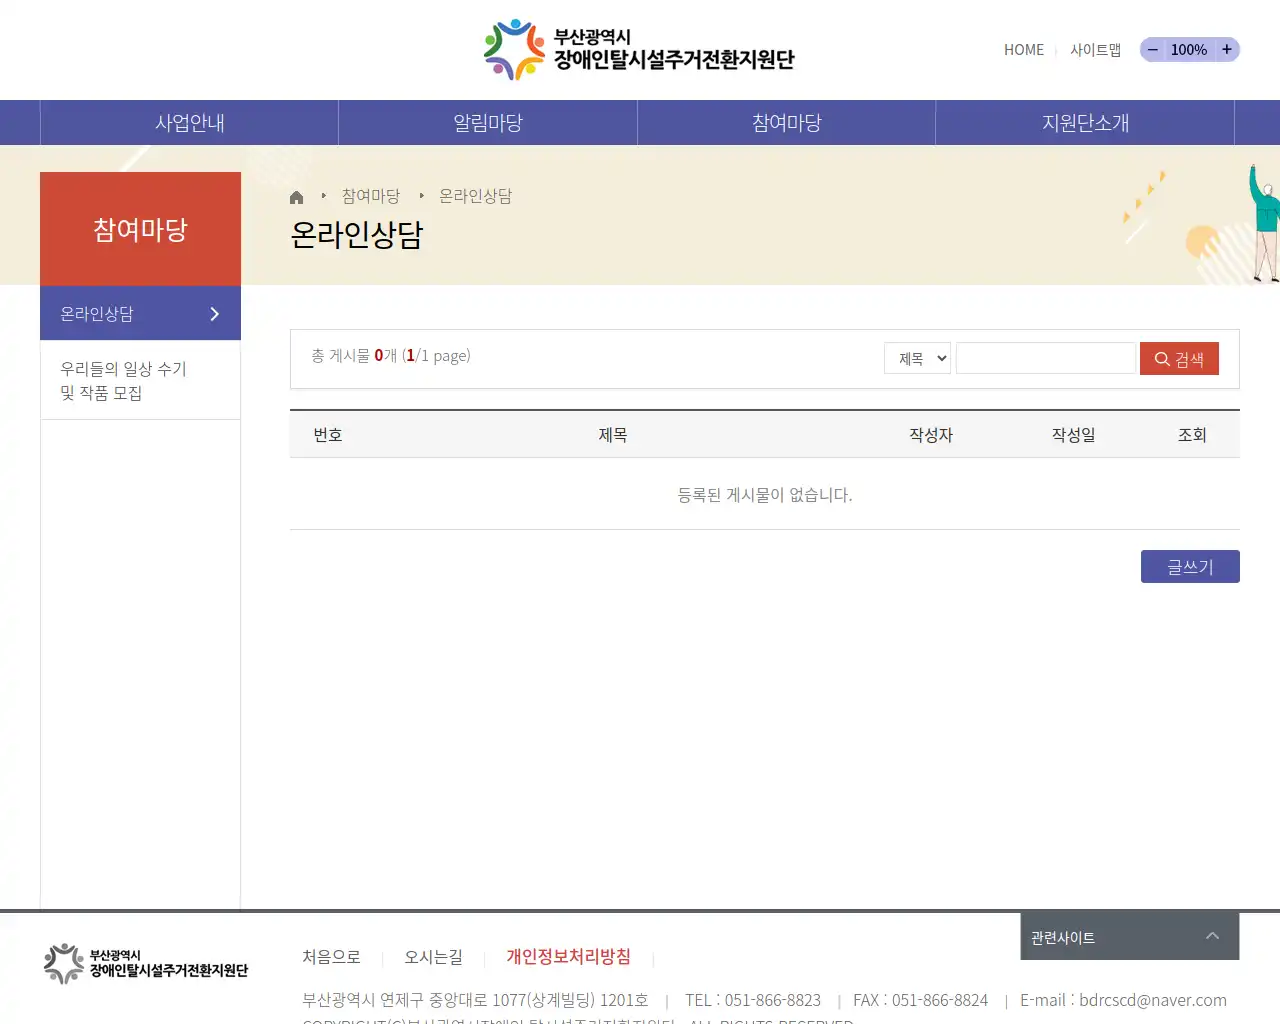
Task: Click the 작성자 column header
Action: pos(931,435)
